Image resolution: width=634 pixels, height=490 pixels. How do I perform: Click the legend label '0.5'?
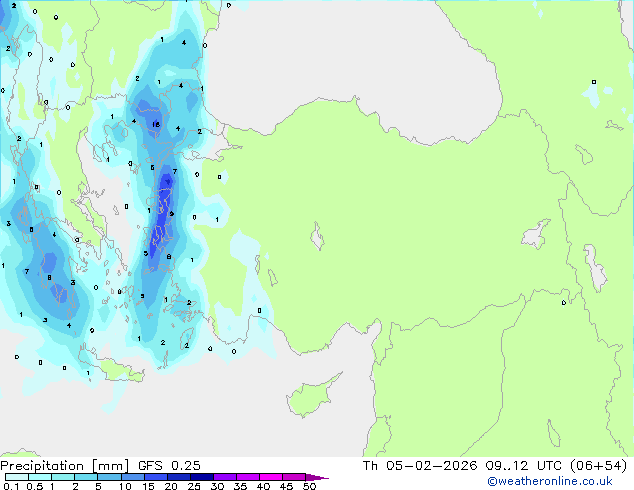point(35,486)
